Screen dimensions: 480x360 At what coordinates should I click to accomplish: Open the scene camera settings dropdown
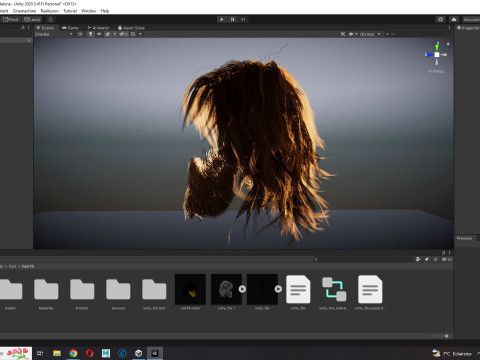click(353, 34)
